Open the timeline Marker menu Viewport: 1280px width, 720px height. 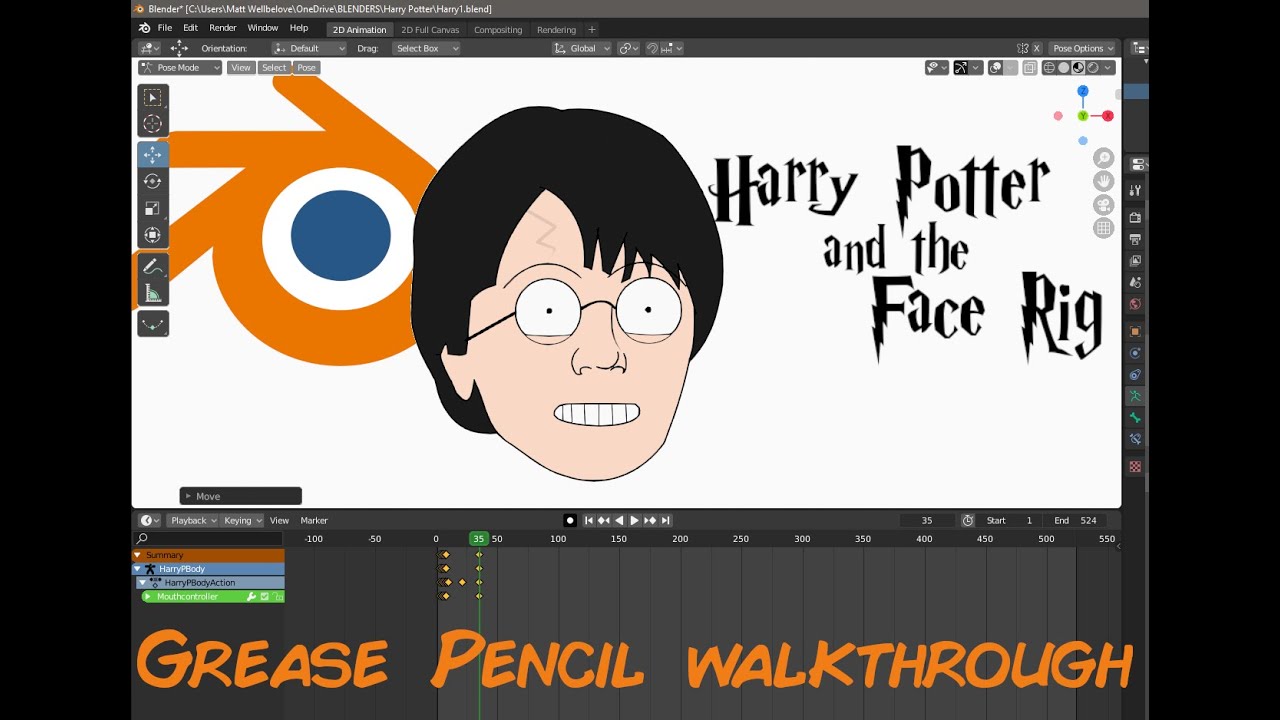click(314, 520)
